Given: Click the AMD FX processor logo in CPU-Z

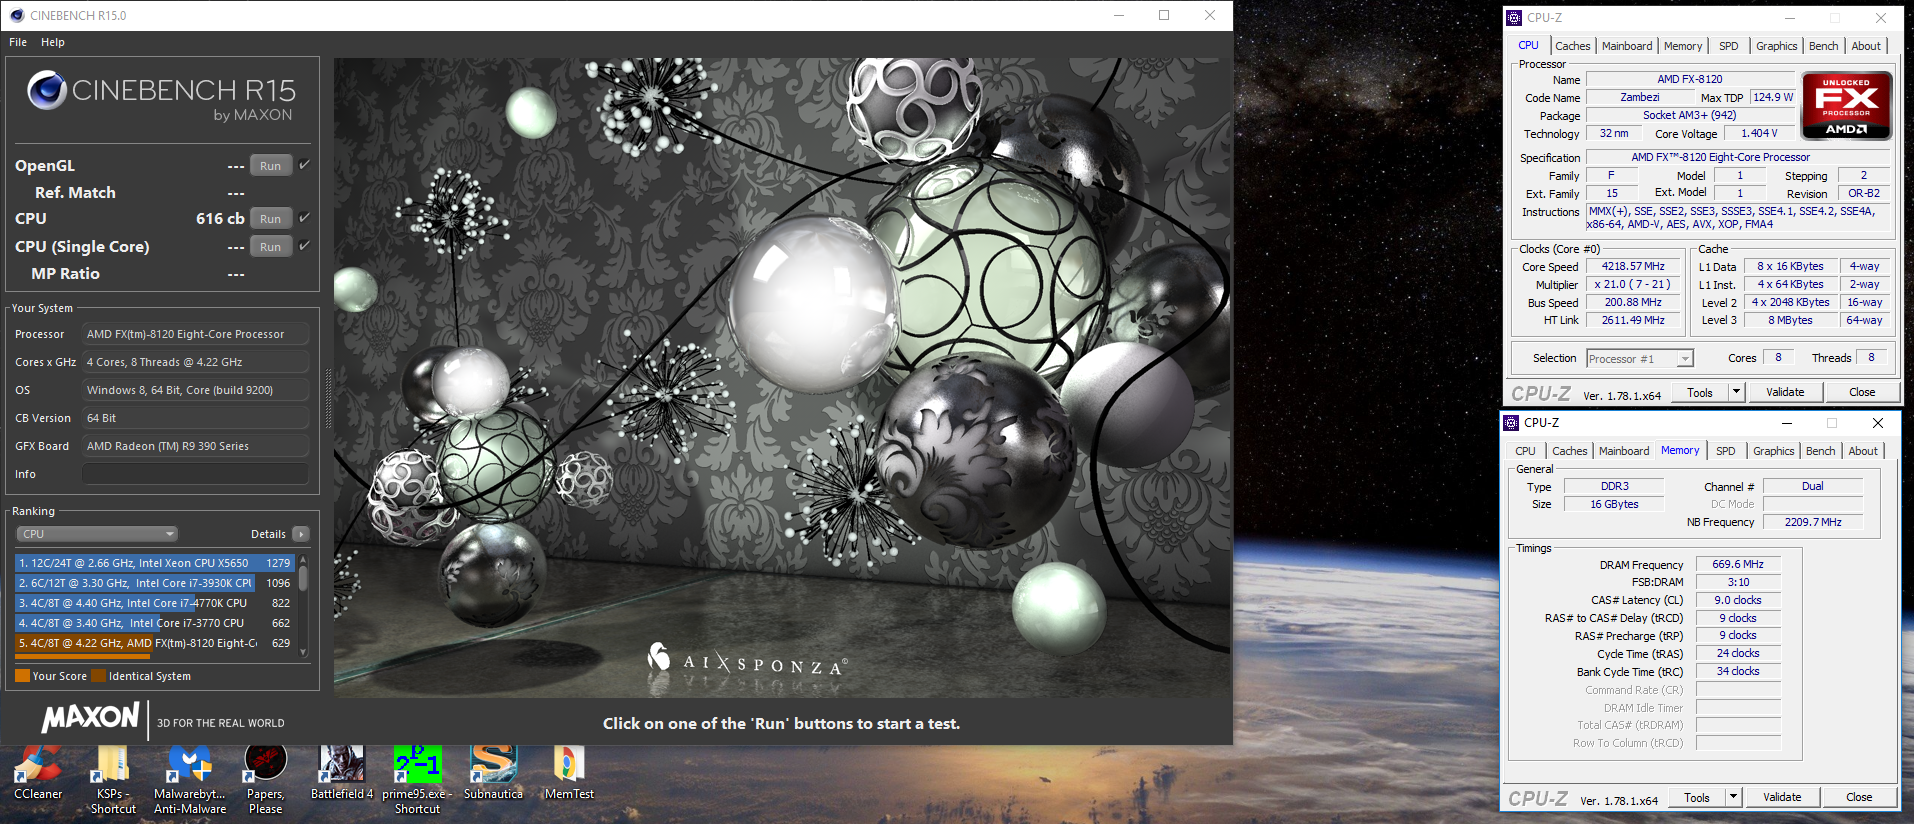Looking at the screenshot, I should point(1846,105).
